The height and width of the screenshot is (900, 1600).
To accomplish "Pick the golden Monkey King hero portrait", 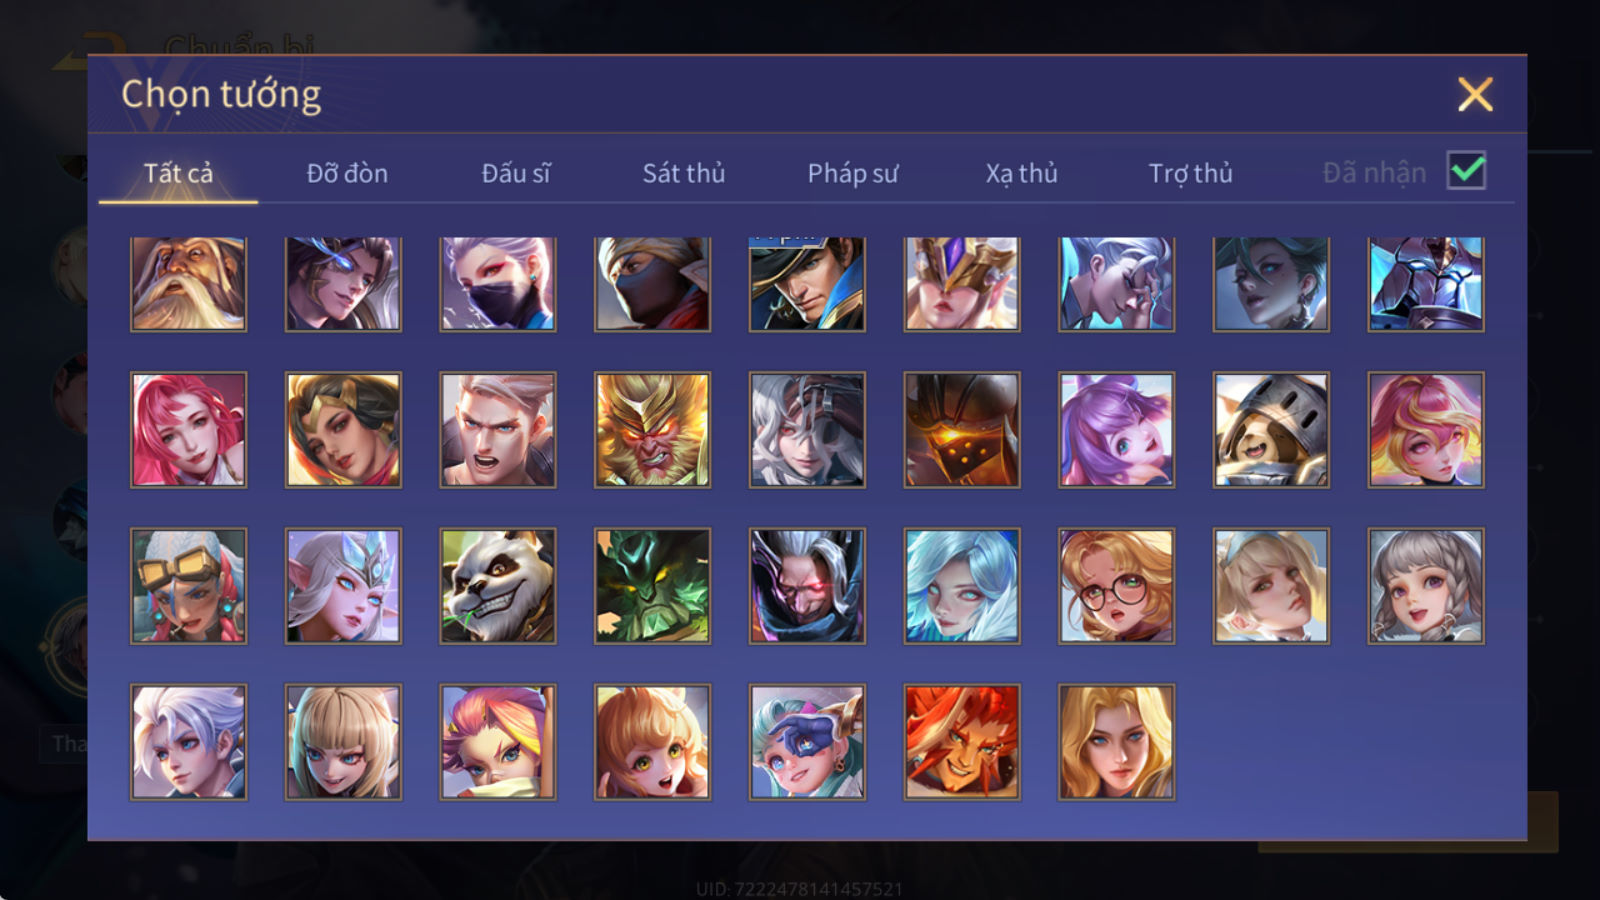I will (652, 430).
